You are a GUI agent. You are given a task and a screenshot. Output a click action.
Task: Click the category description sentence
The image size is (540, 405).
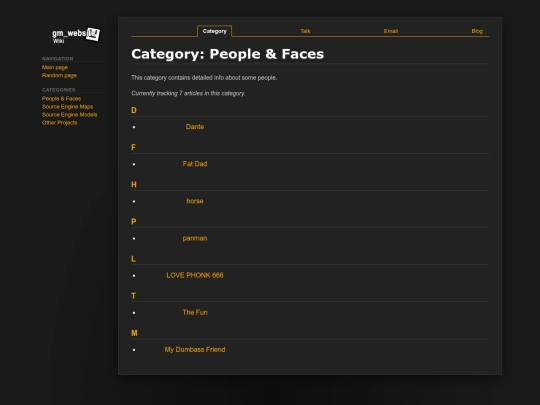[204, 78]
